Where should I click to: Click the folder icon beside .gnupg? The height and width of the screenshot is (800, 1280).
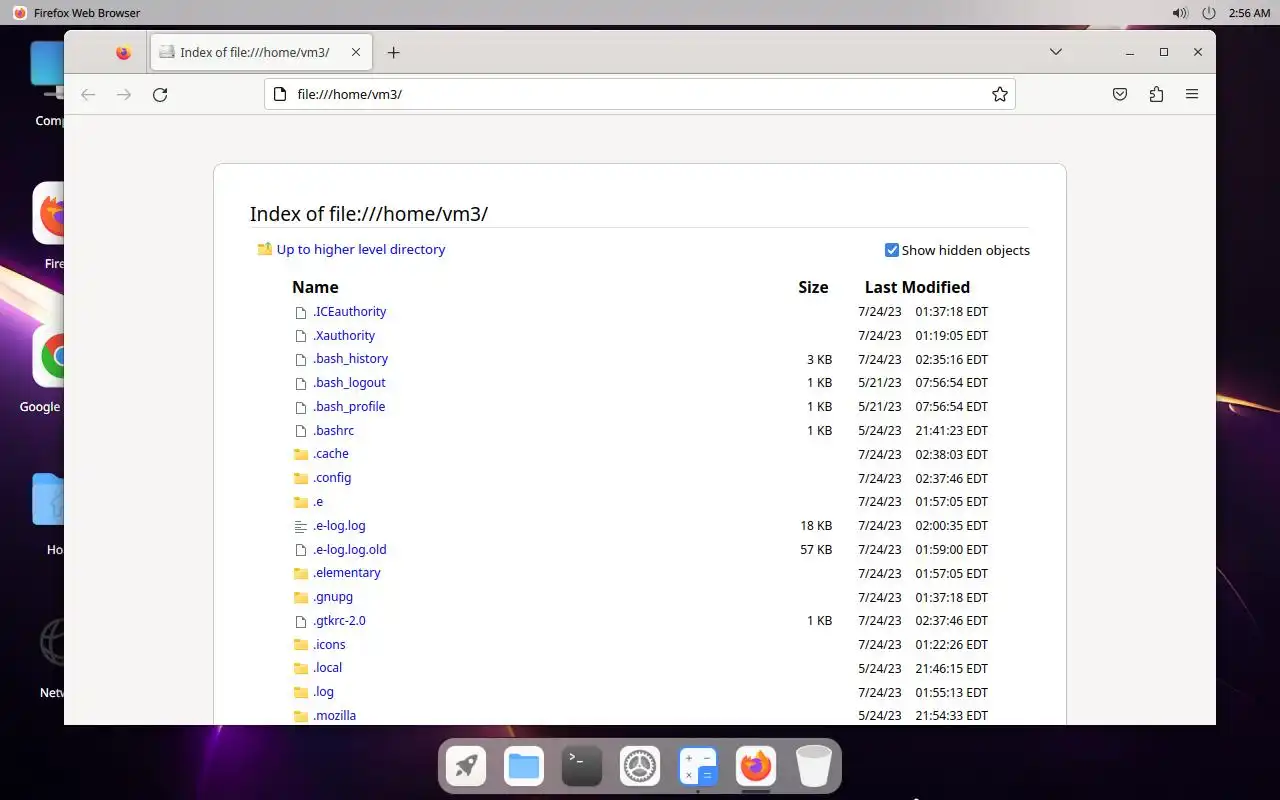(x=301, y=597)
